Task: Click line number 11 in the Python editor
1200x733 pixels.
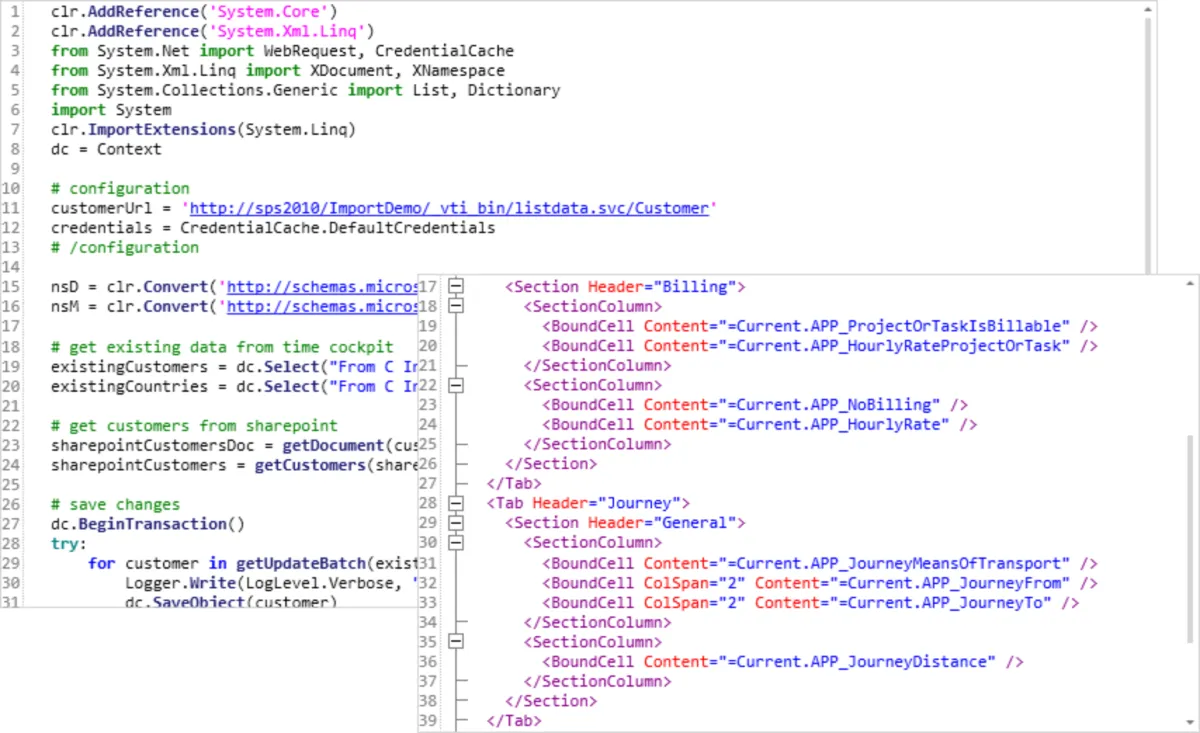Action: point(13,208)
